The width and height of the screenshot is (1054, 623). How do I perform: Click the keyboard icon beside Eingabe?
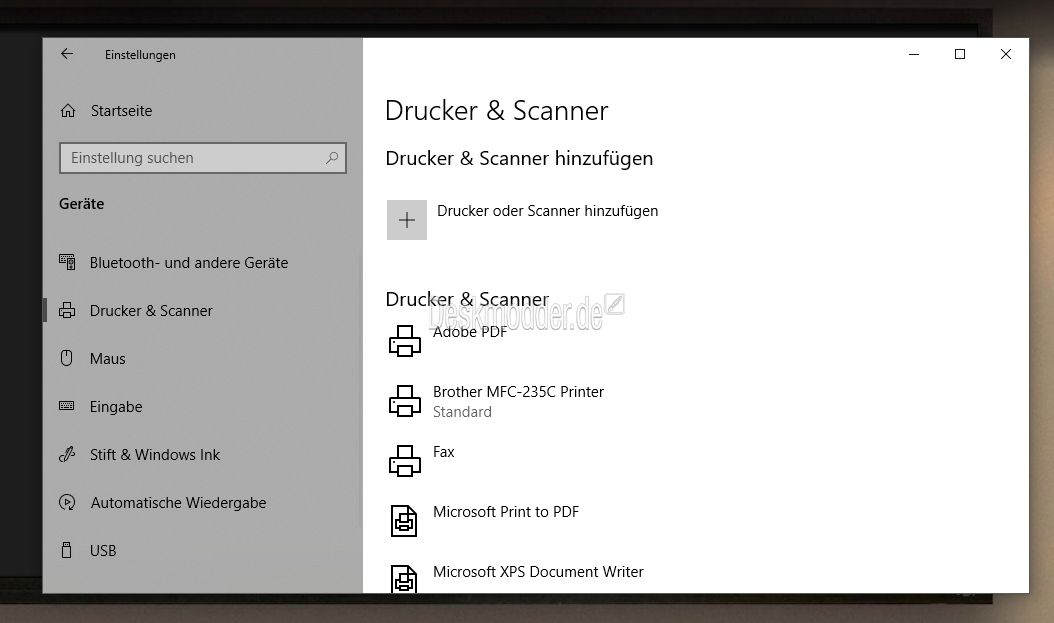click(67, 406)
